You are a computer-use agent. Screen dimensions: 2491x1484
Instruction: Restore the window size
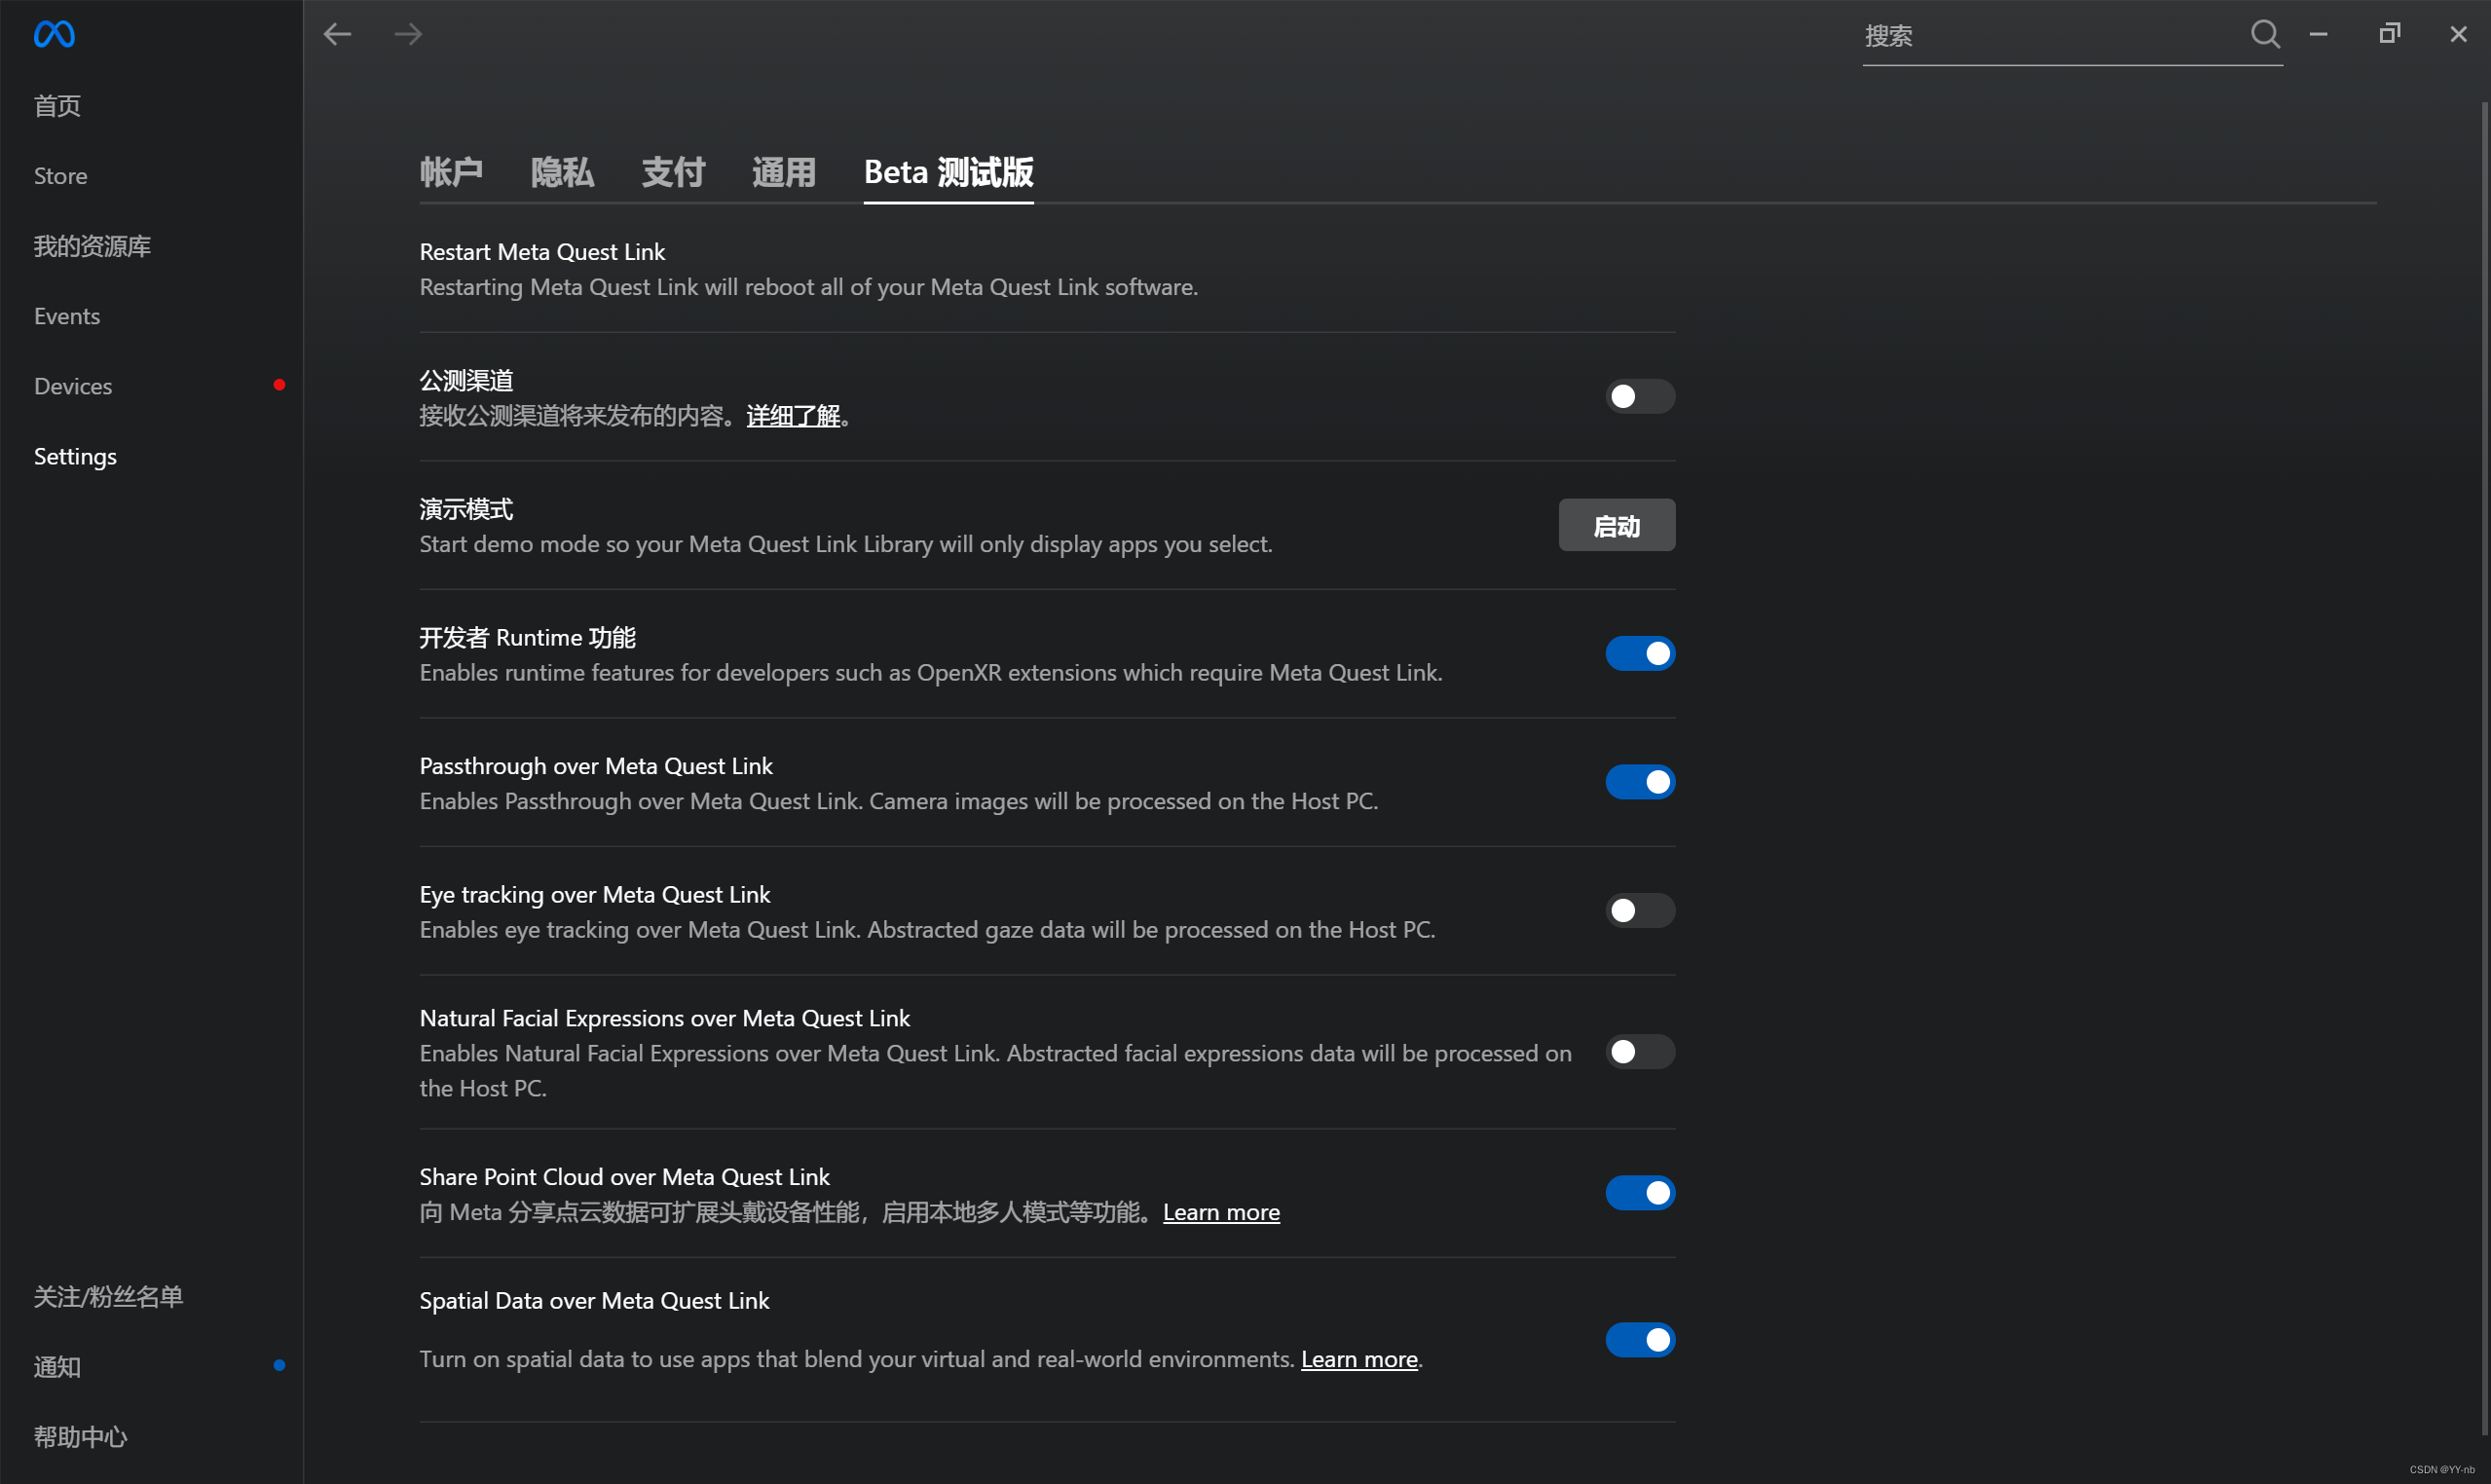(x=2389, y=34)
